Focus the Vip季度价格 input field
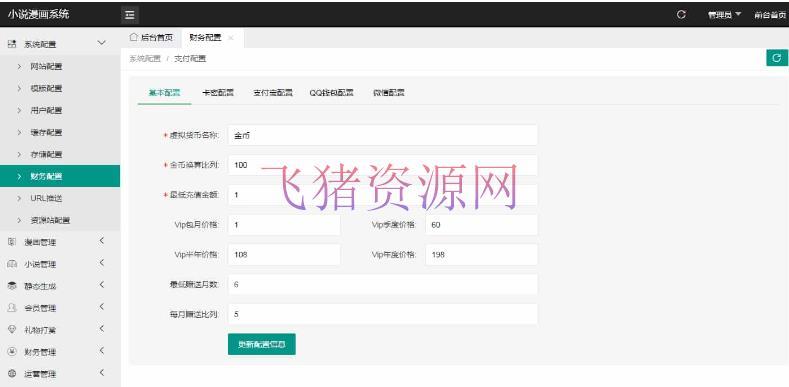Image resolution: width=789 pixels, height=387 pixels. 481,225
